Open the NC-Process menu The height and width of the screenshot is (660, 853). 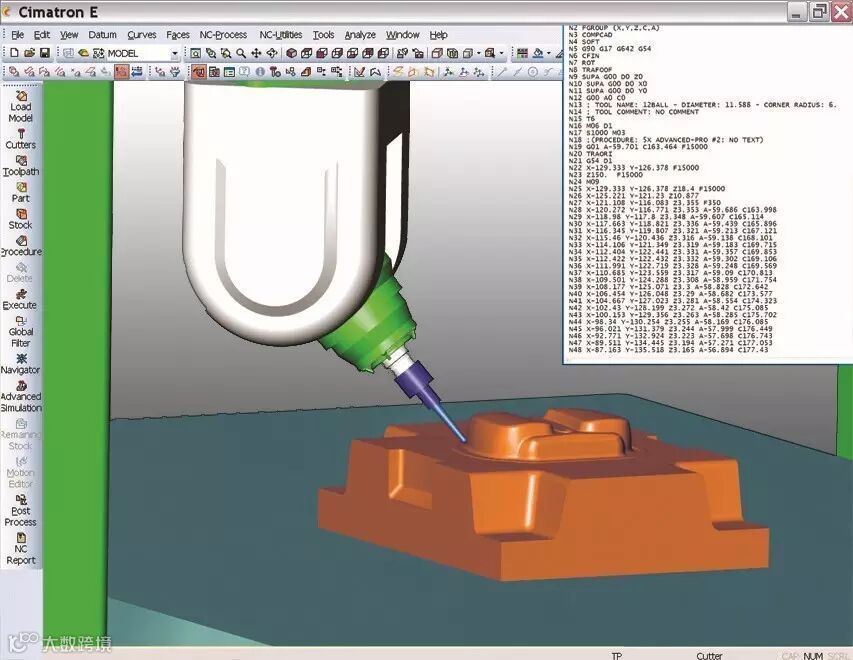click(223, 35)
